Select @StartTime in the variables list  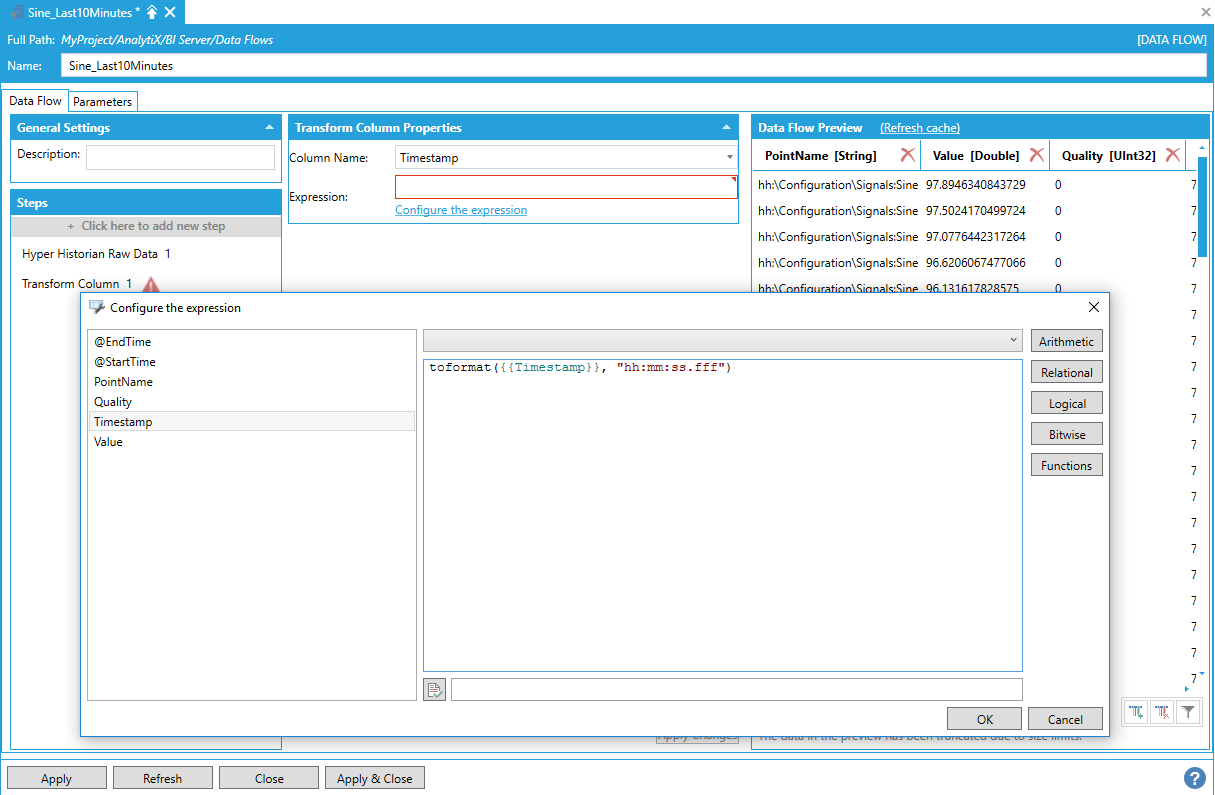(125, 362)
